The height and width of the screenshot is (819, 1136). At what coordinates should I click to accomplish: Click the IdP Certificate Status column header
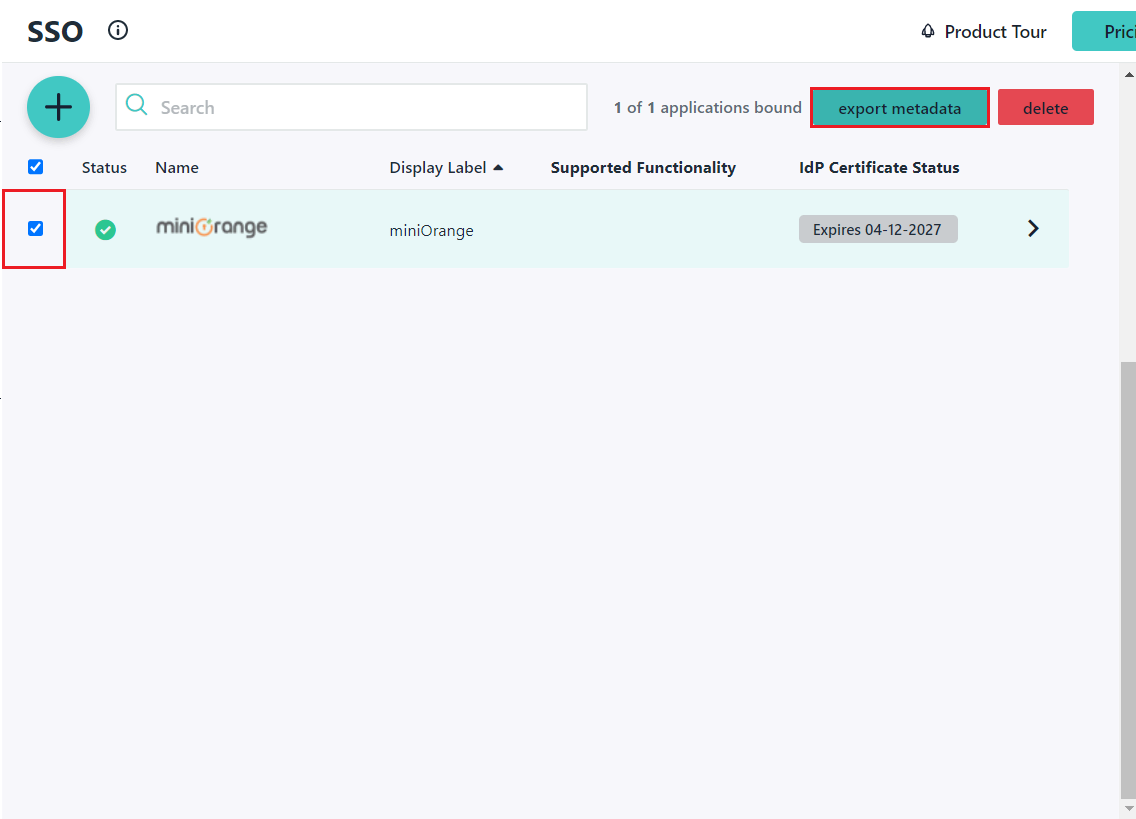(879, 167)
